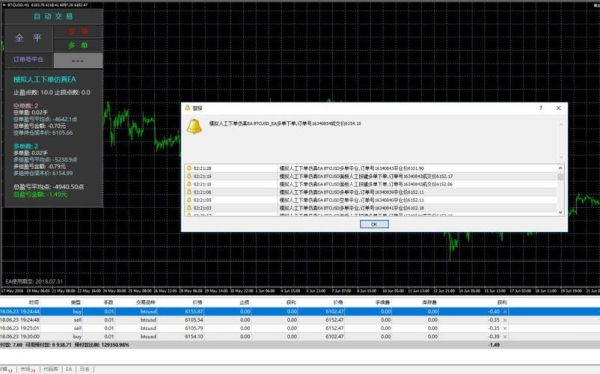
Task: Close the 6105.54 sell order with its x
Action: (x=505, y=320)
